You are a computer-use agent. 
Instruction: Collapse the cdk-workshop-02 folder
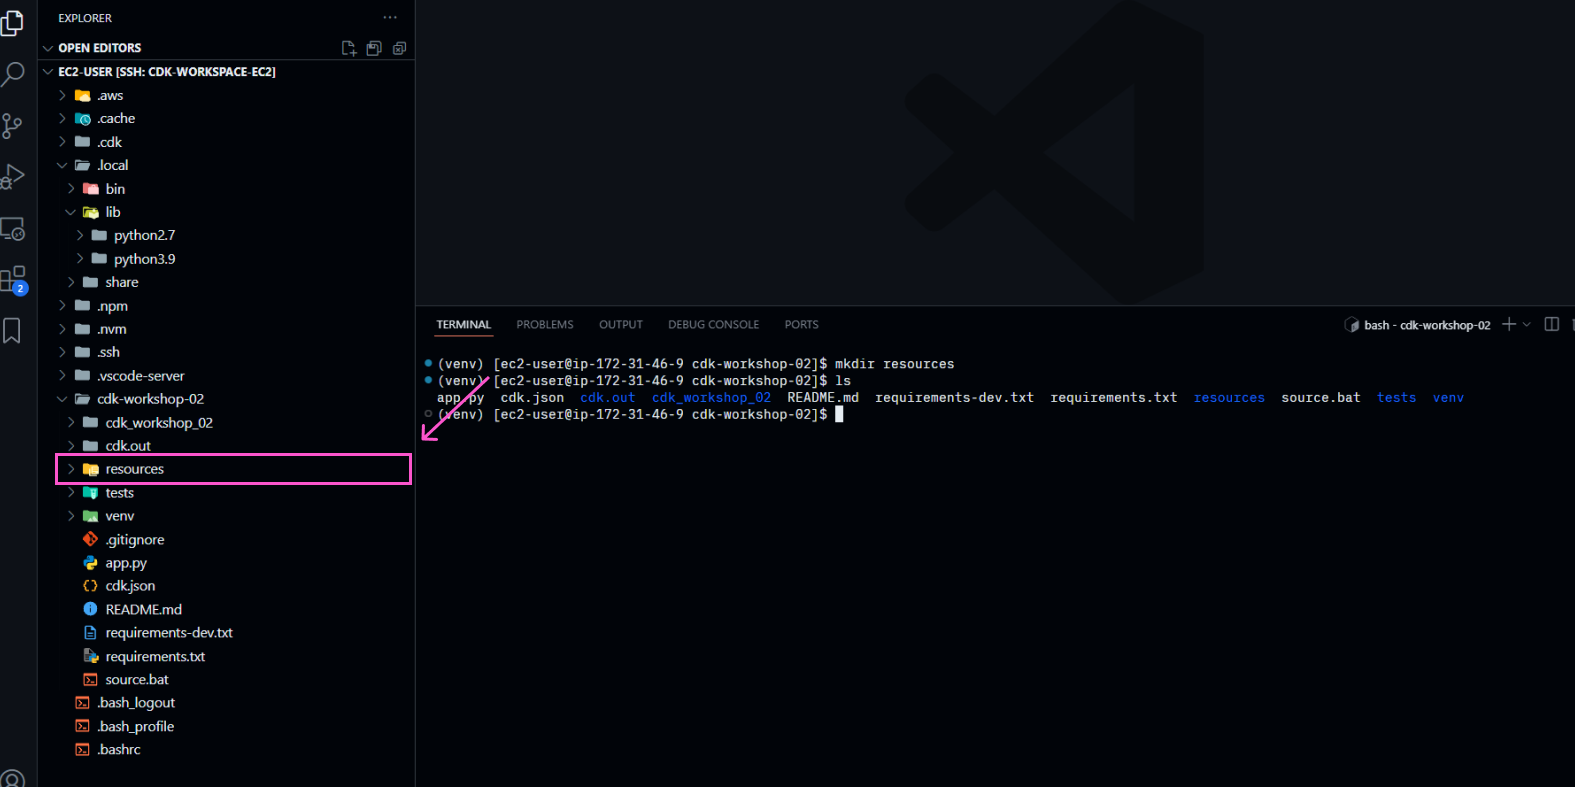[x=63, y=398]
